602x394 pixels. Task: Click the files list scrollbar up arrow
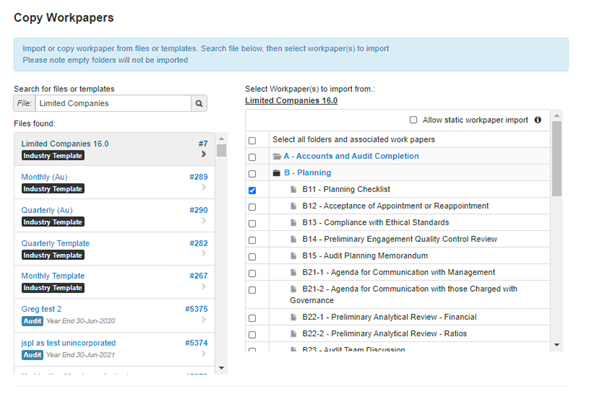(x=222, y=139)
